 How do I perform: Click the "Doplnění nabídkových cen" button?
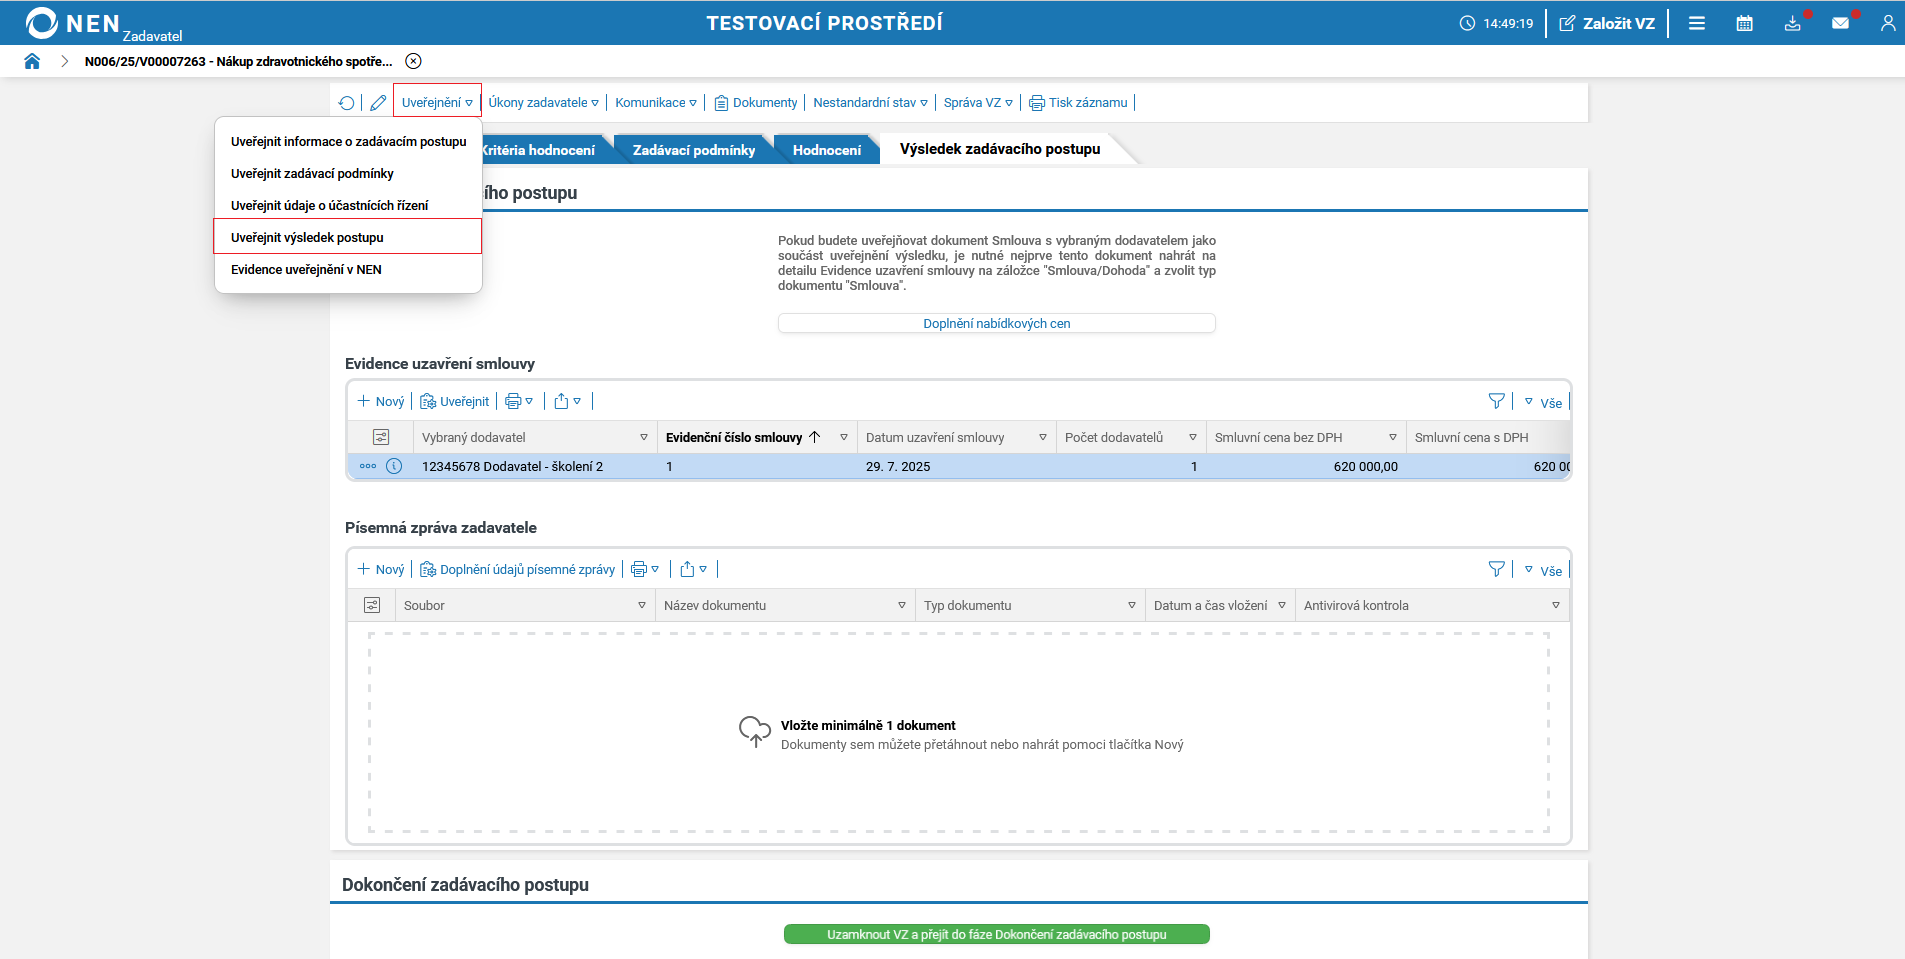(996, 322)
